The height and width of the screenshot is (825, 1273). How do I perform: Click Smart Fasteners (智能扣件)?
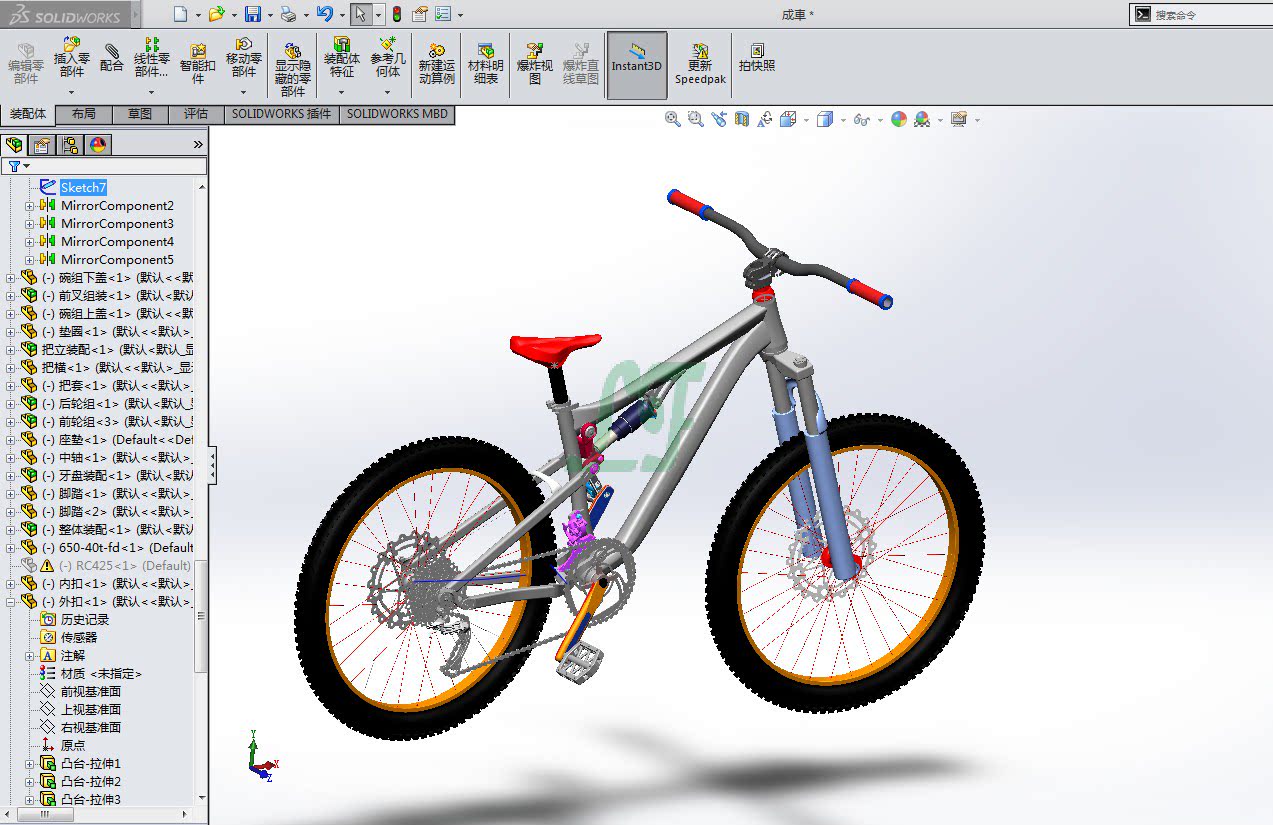(x=198, y=62)
